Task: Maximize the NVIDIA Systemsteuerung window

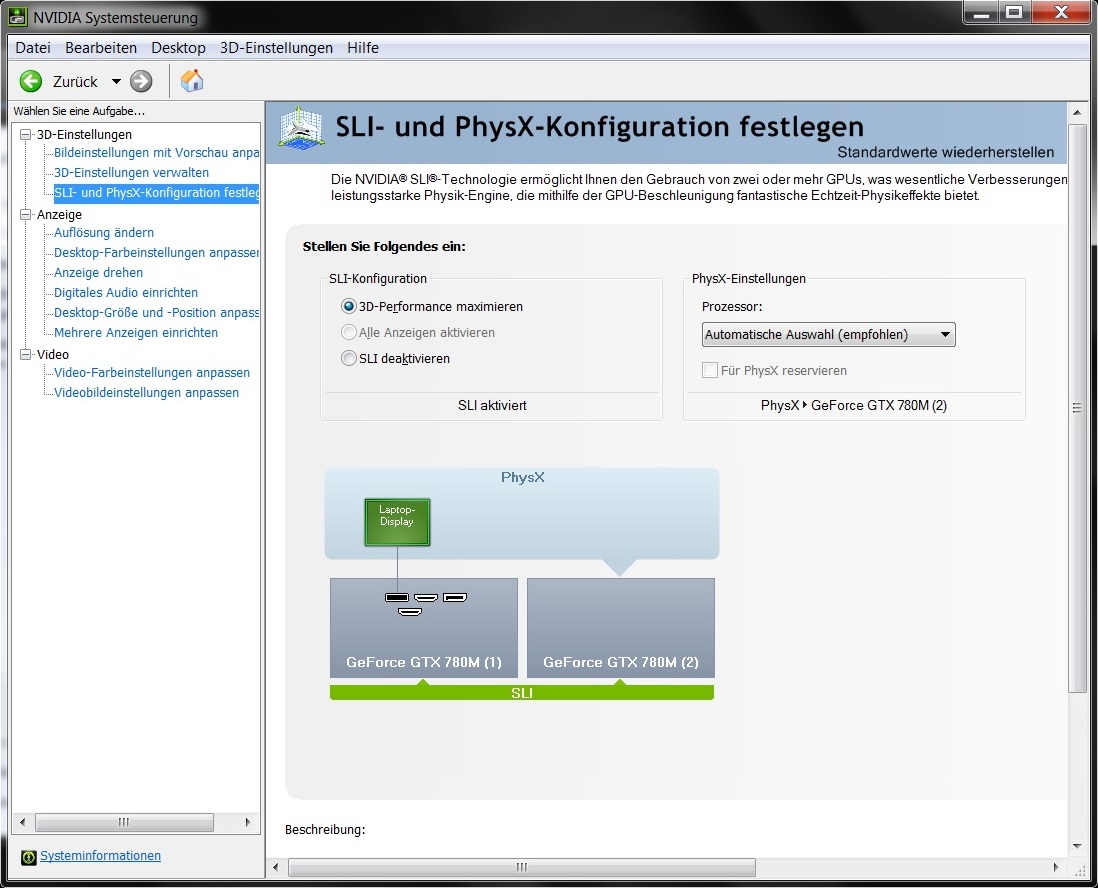Action: click(x=1014, y=12)
